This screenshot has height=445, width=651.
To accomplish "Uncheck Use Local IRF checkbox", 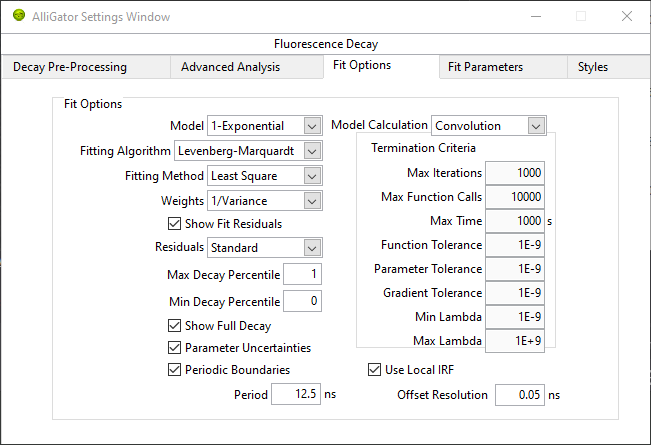I will click(x=374, y=369).
